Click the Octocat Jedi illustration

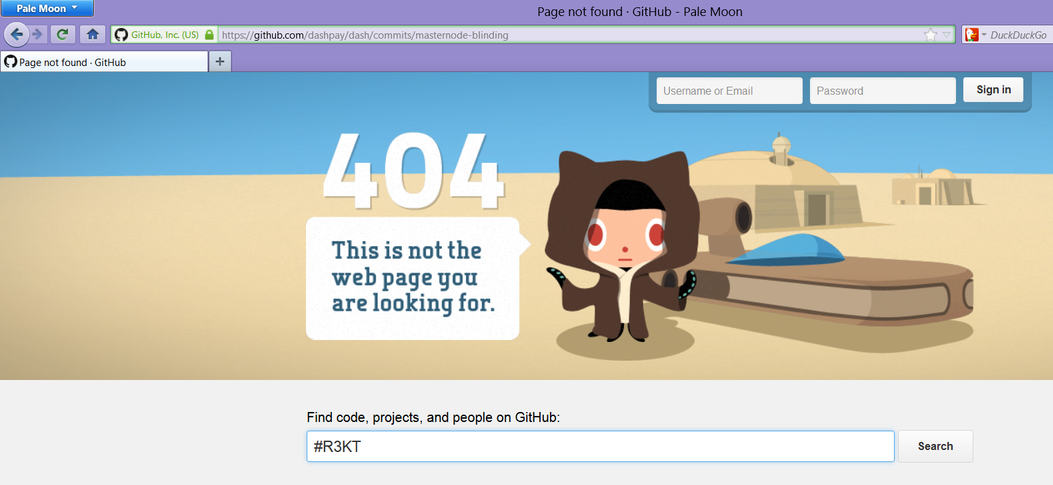621,245
